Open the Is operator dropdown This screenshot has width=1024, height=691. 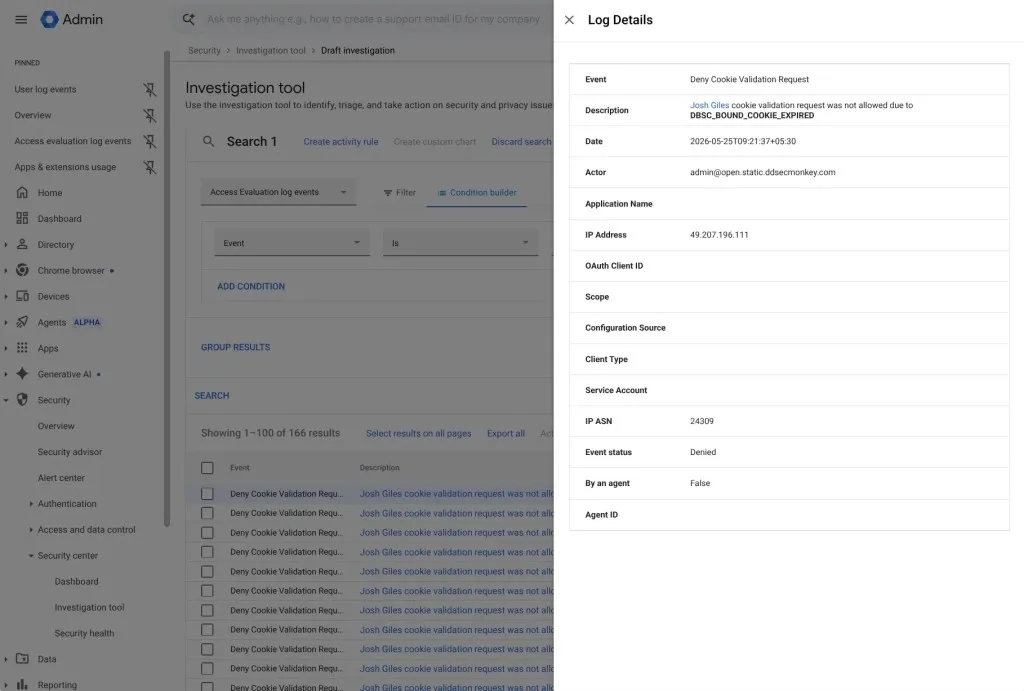point(460,242)
